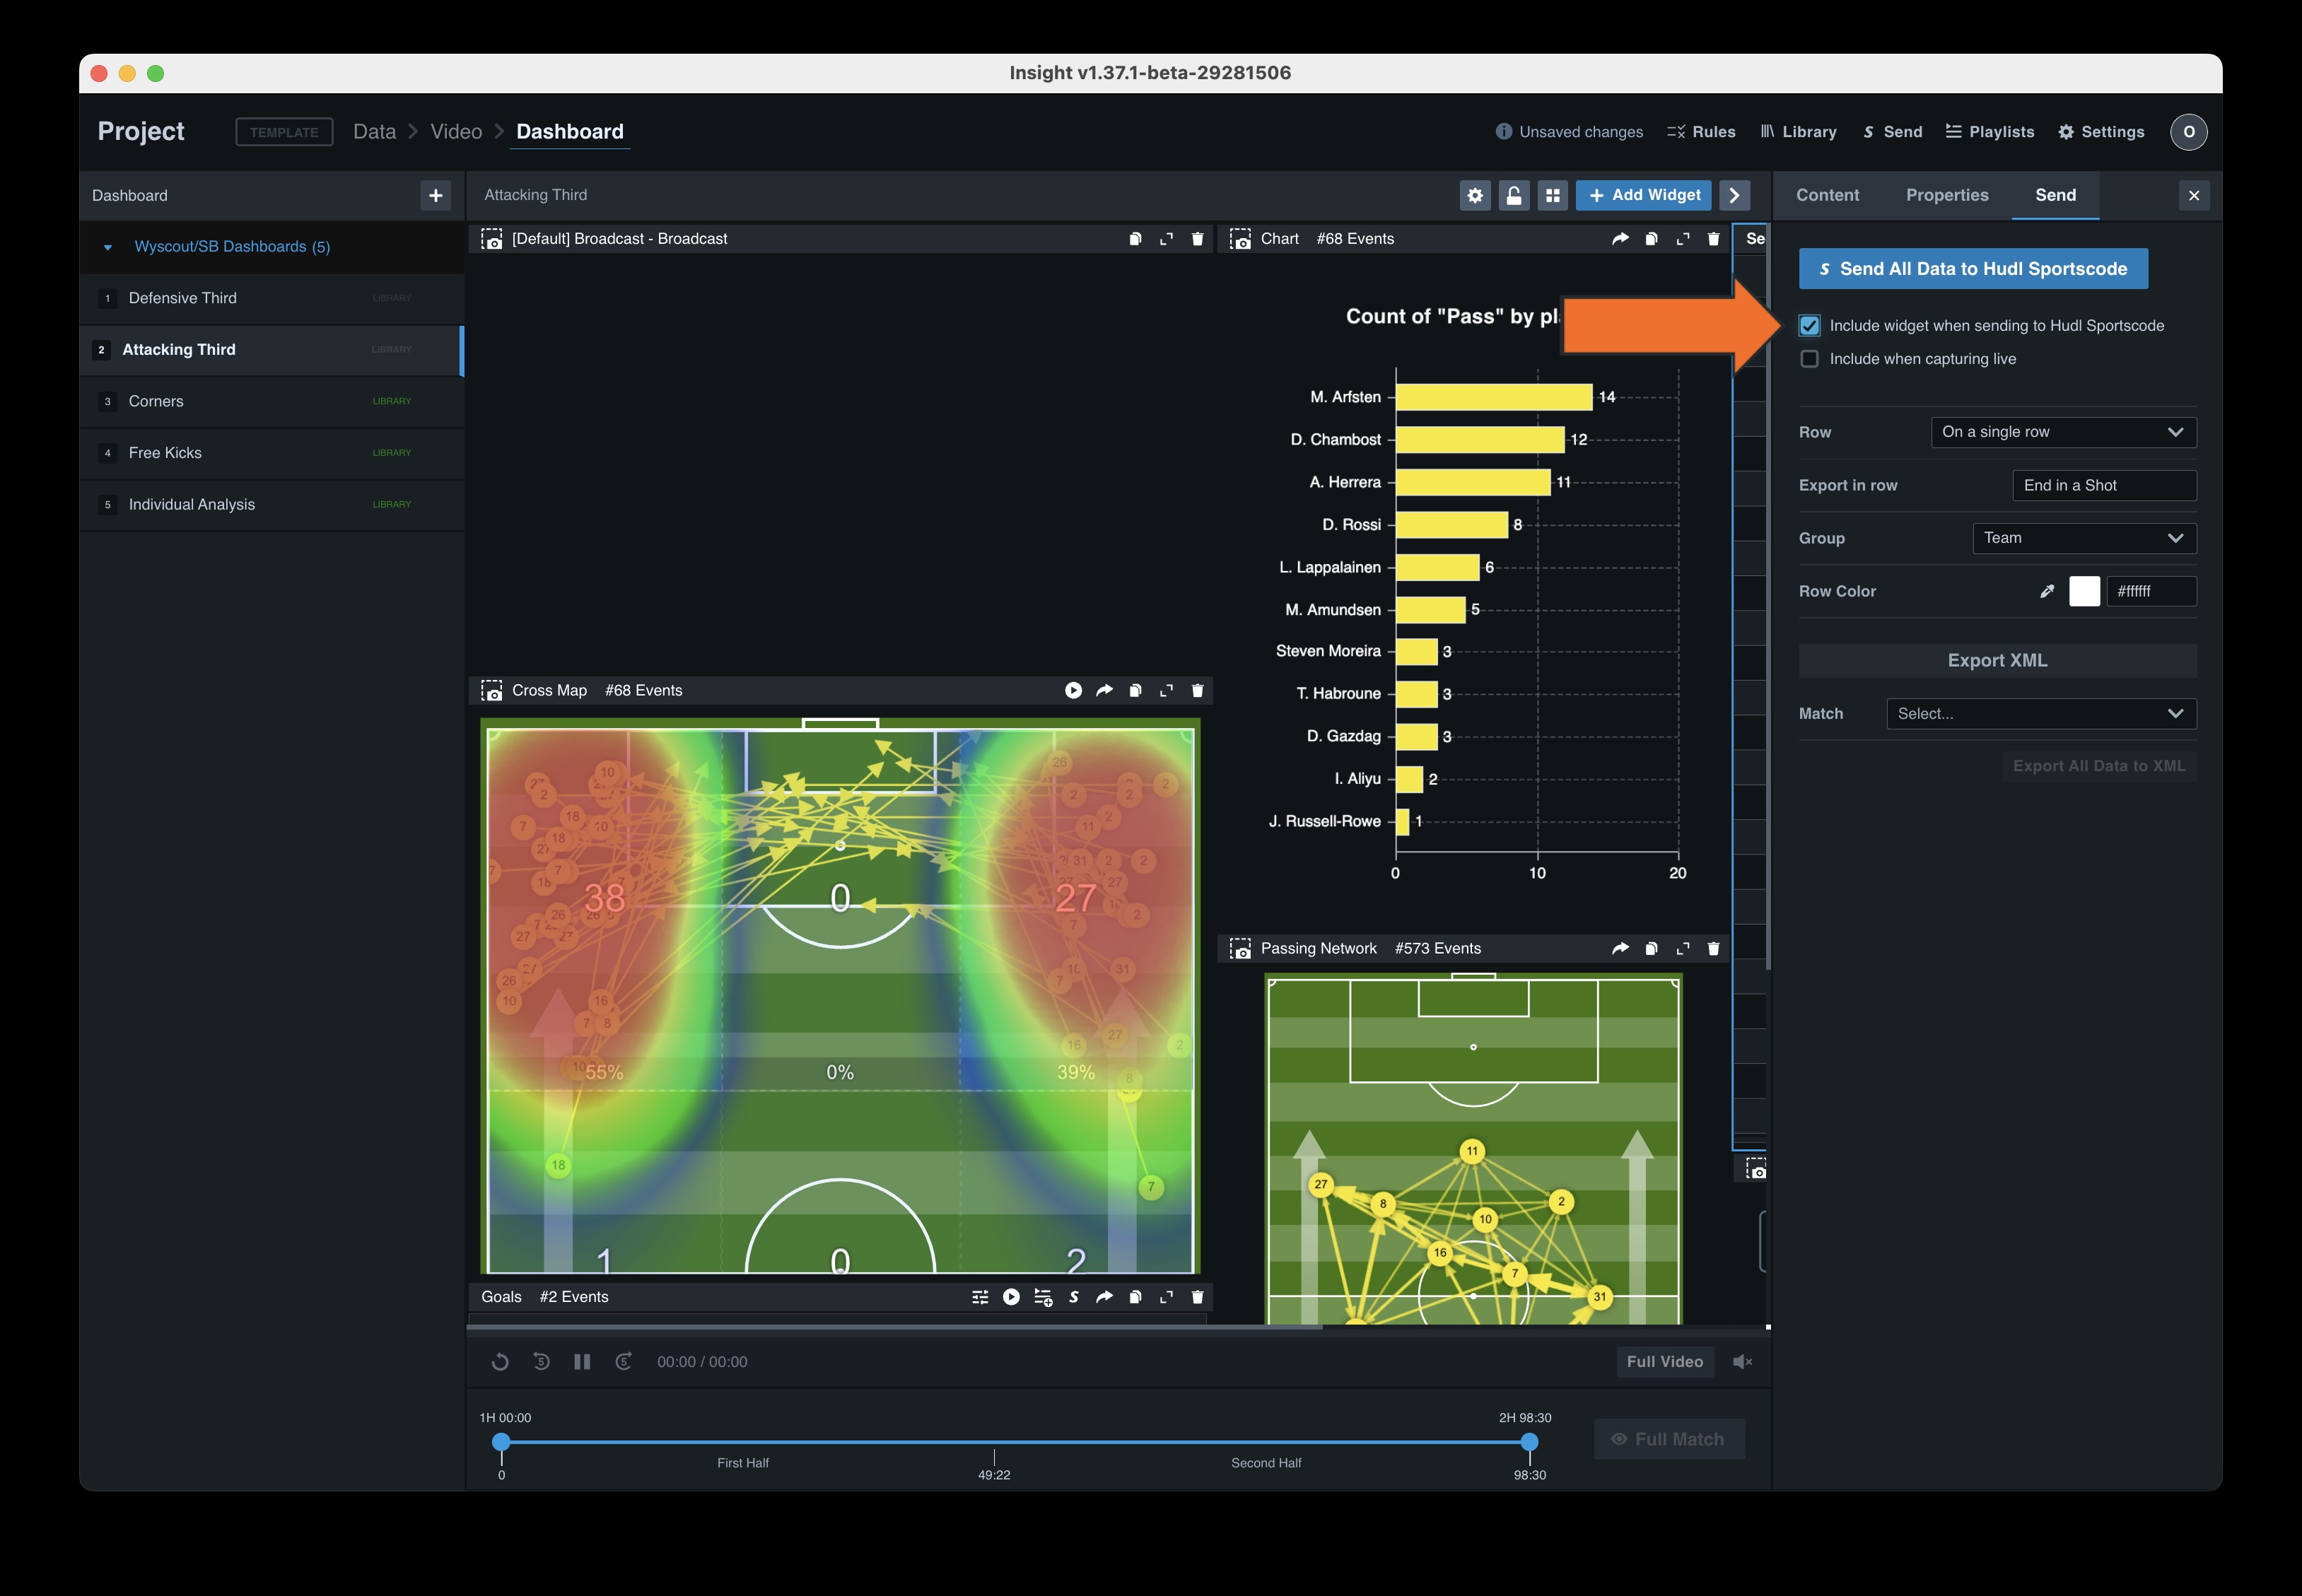Open the Playlists menu in top bar

click(1989, 132)
